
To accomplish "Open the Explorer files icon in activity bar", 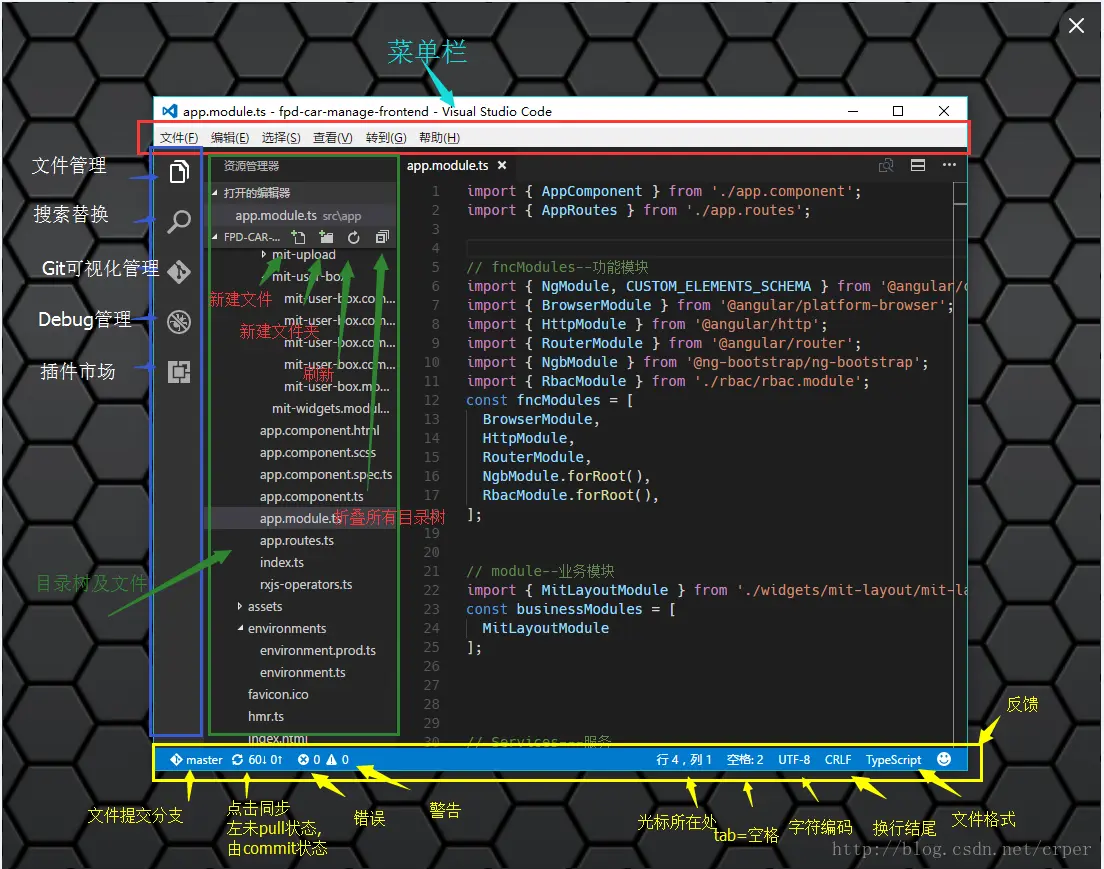I will (x=179, y=171).
